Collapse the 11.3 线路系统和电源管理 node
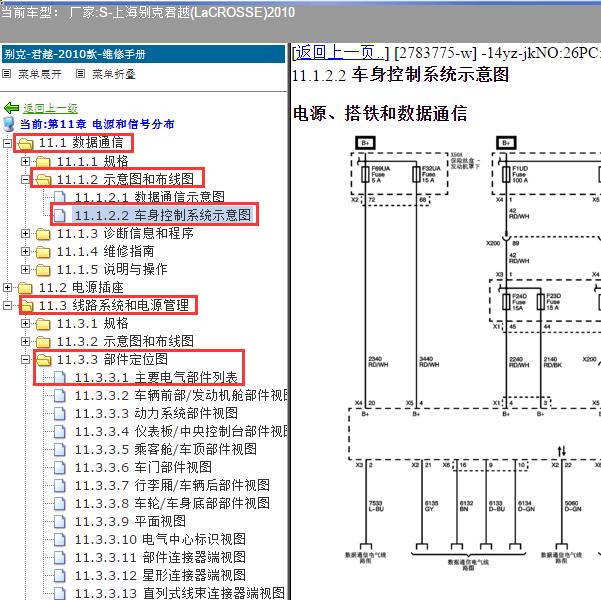The height and width of the screenshot is (600, 601). tap(8, 306)
